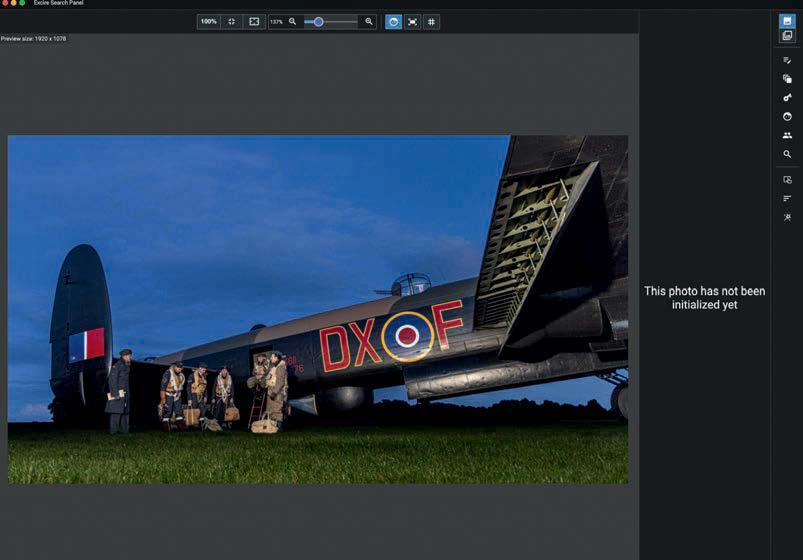
Task: Click the Lancaster bomber photo preview
Action: pos(318,310)
